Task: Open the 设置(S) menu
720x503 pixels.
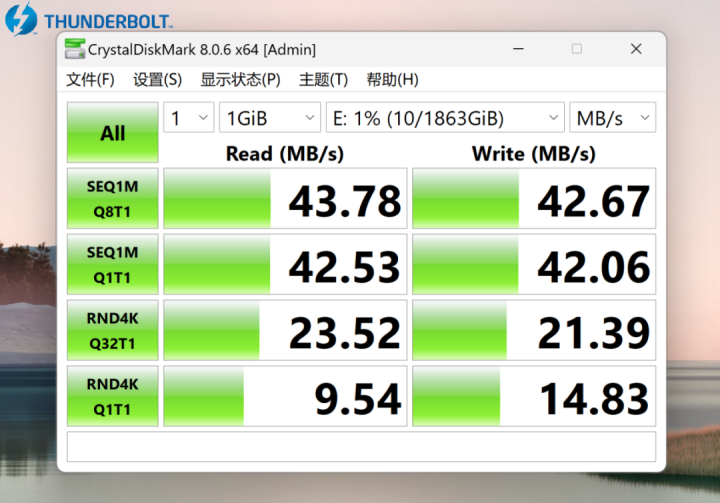Action: [x=158, y=79]
